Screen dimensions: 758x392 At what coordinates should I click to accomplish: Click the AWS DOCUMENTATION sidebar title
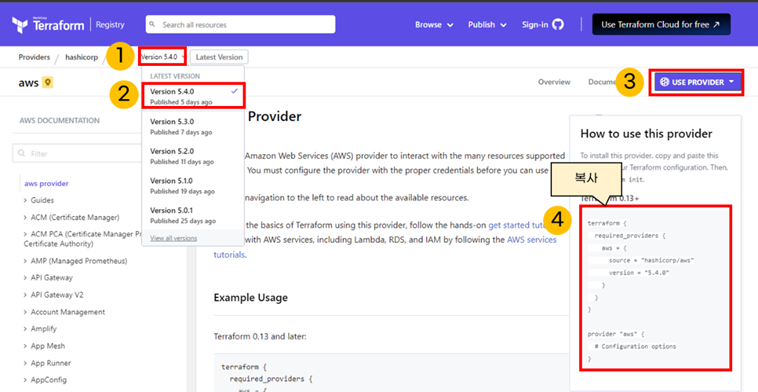click(x=59, y=120)
